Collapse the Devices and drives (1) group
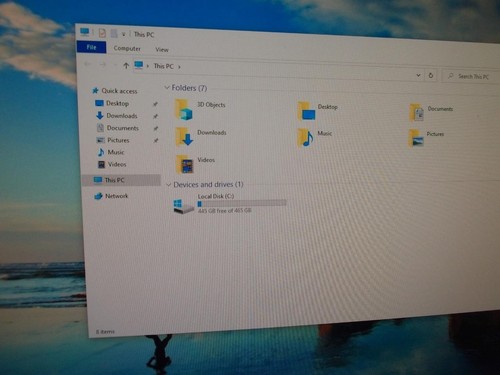This screenshot has width=500, height=375. (169, 184)
